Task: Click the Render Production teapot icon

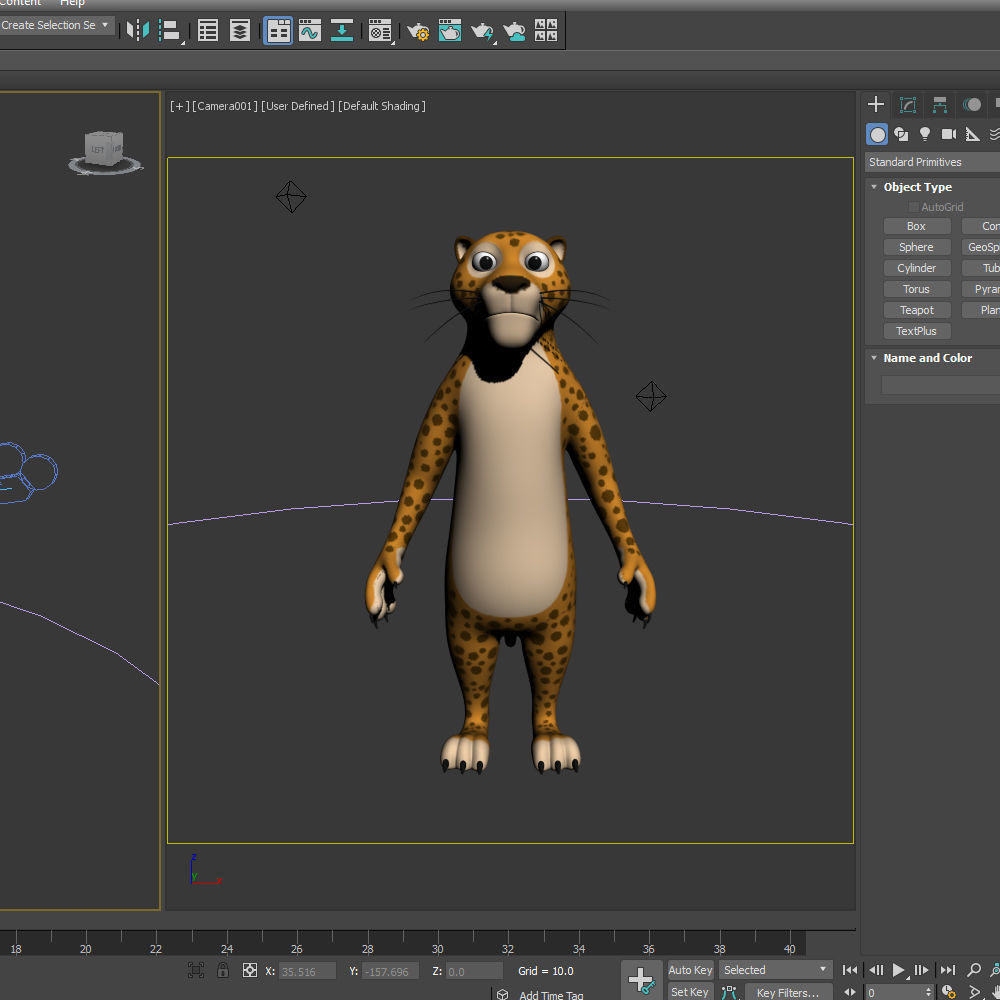Action: point(482,31)
